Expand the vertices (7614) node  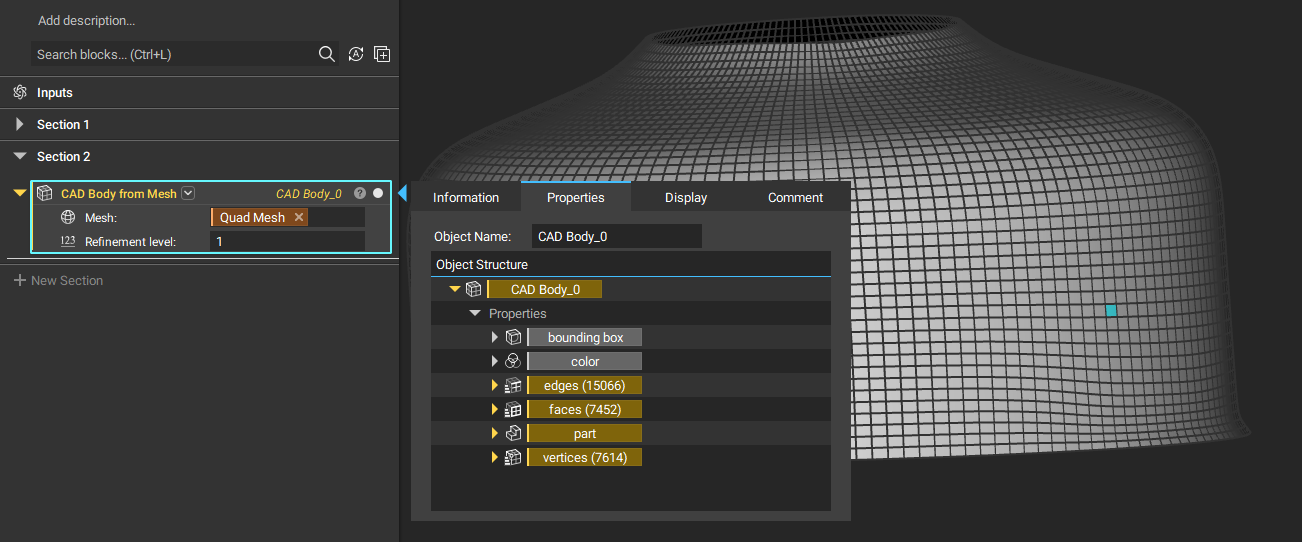click(494, 457)
